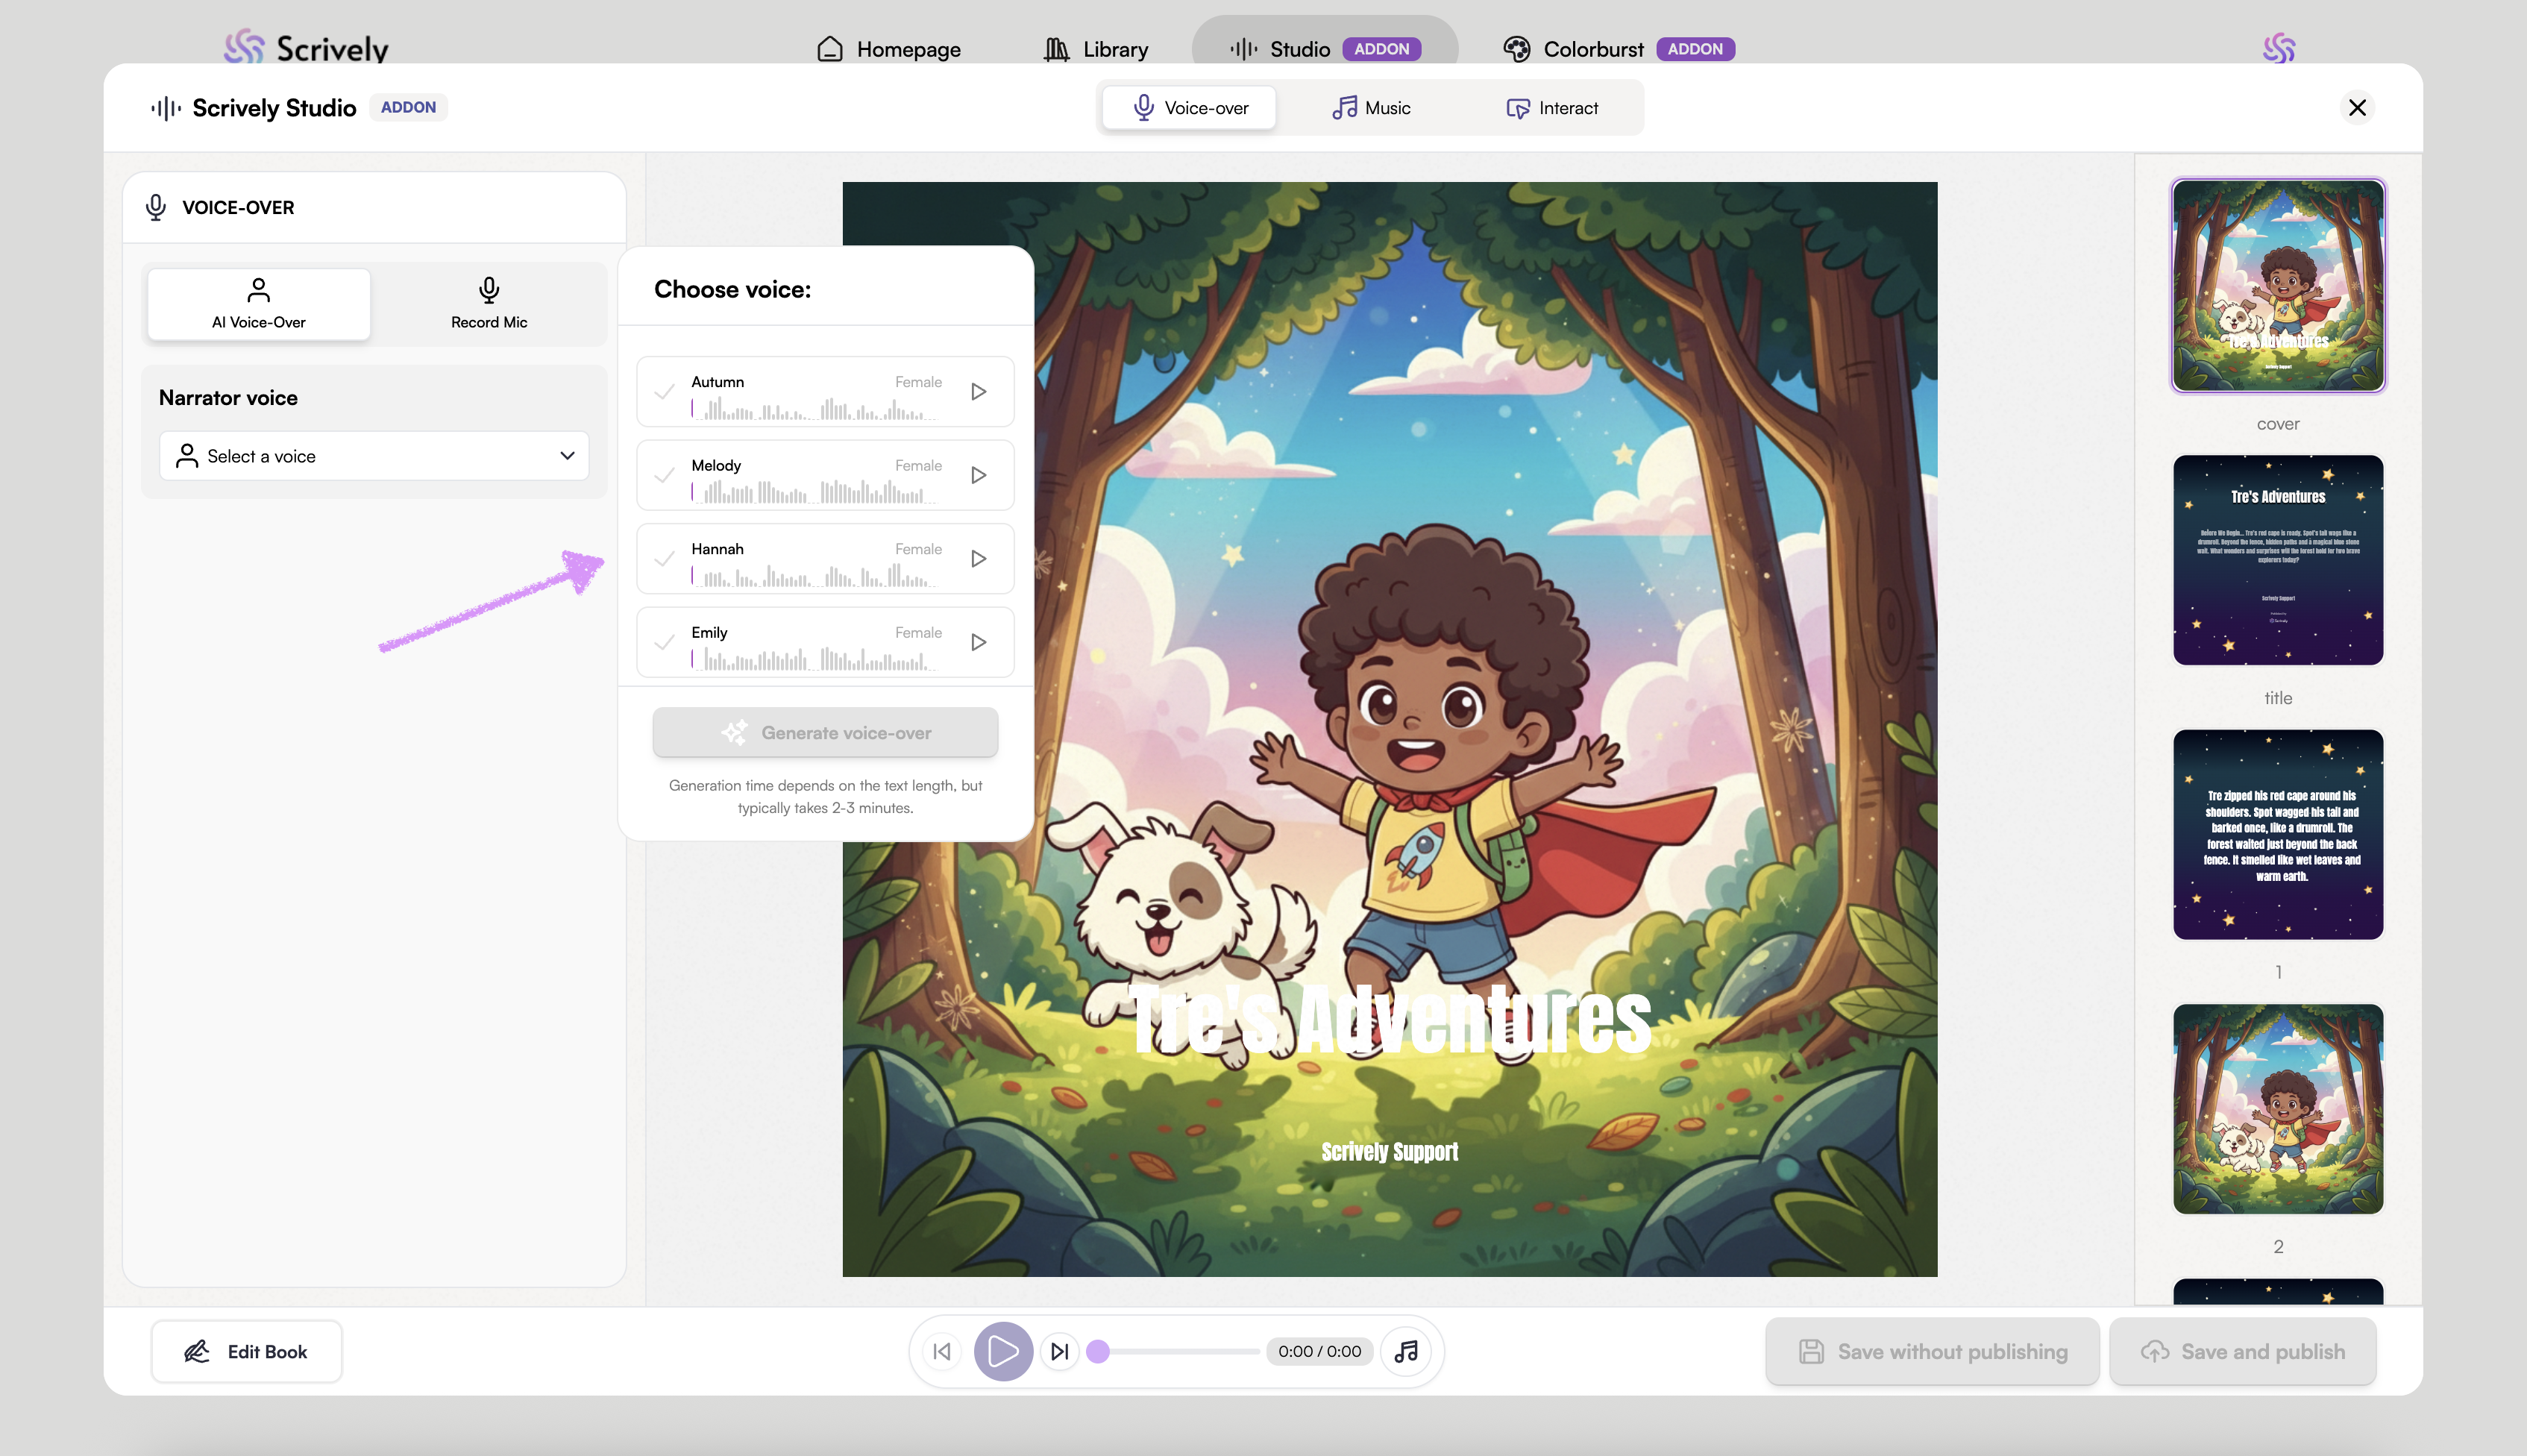Go to previous page in player
Screen dimensions: 2527x1456
click(942, 1351)
